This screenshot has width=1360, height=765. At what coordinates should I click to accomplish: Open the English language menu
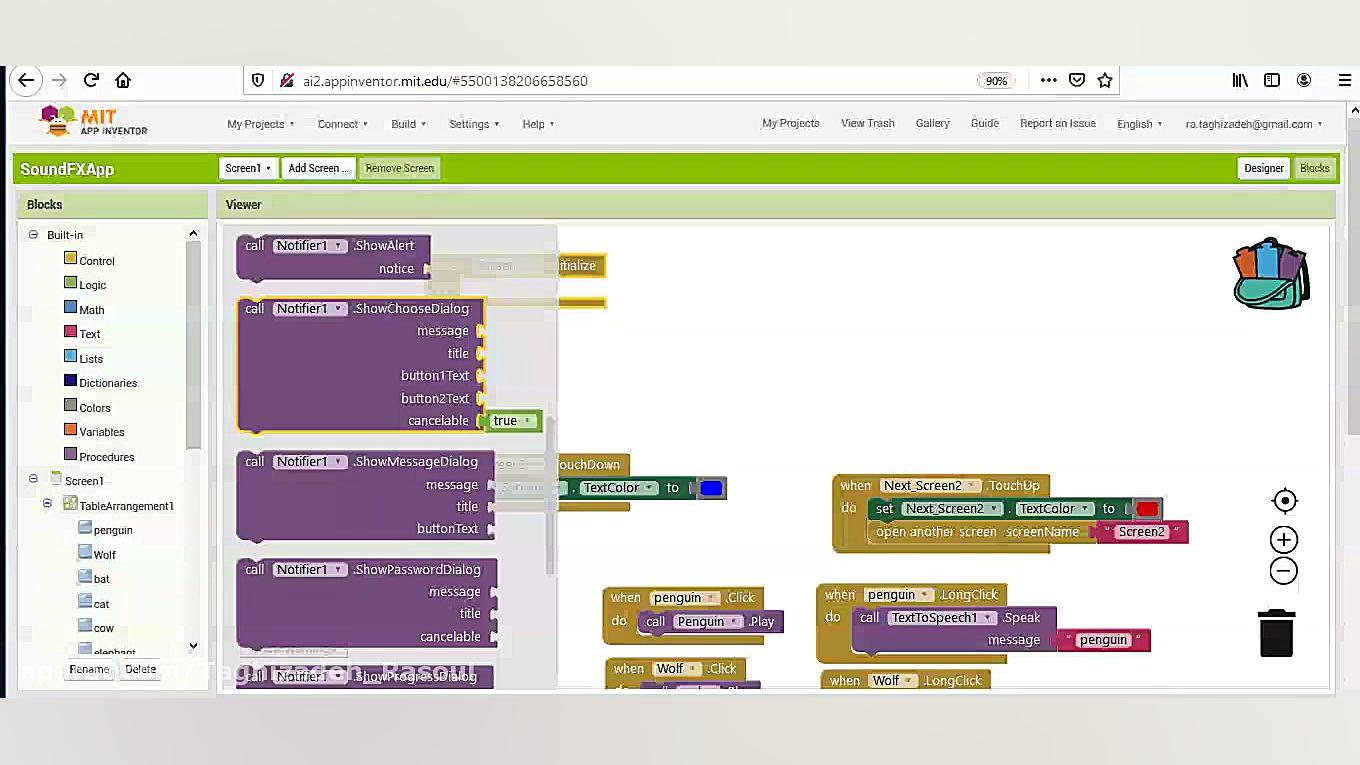tap(1140, 124)
